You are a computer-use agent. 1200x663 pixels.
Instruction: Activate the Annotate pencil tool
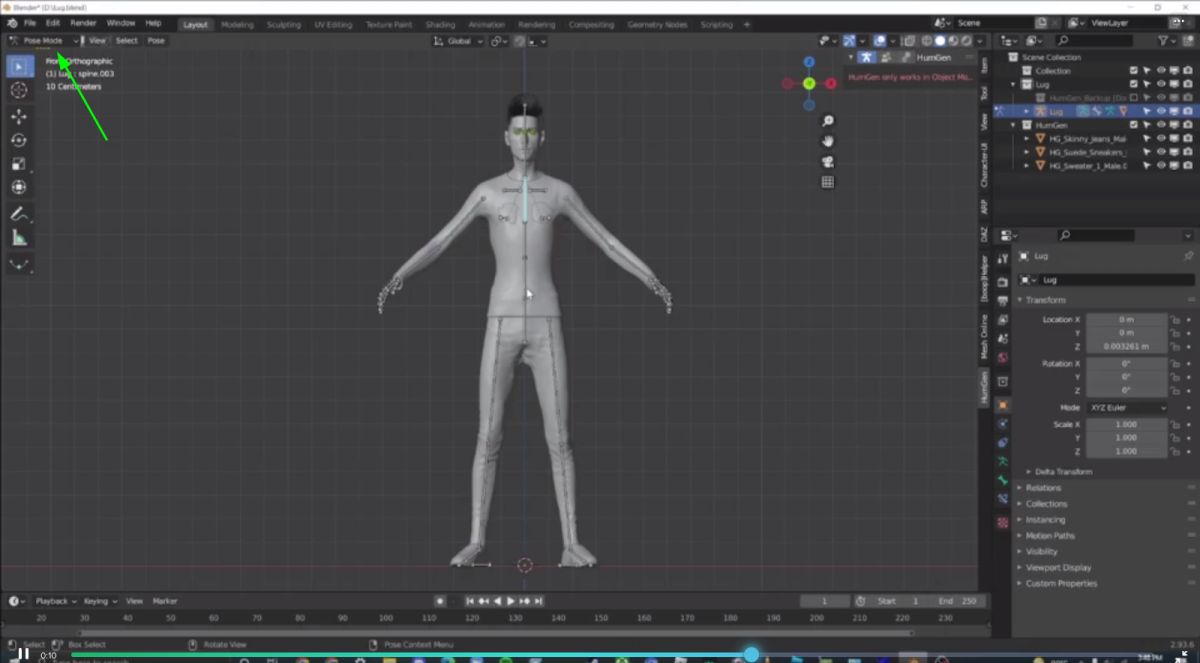point(18,214)
